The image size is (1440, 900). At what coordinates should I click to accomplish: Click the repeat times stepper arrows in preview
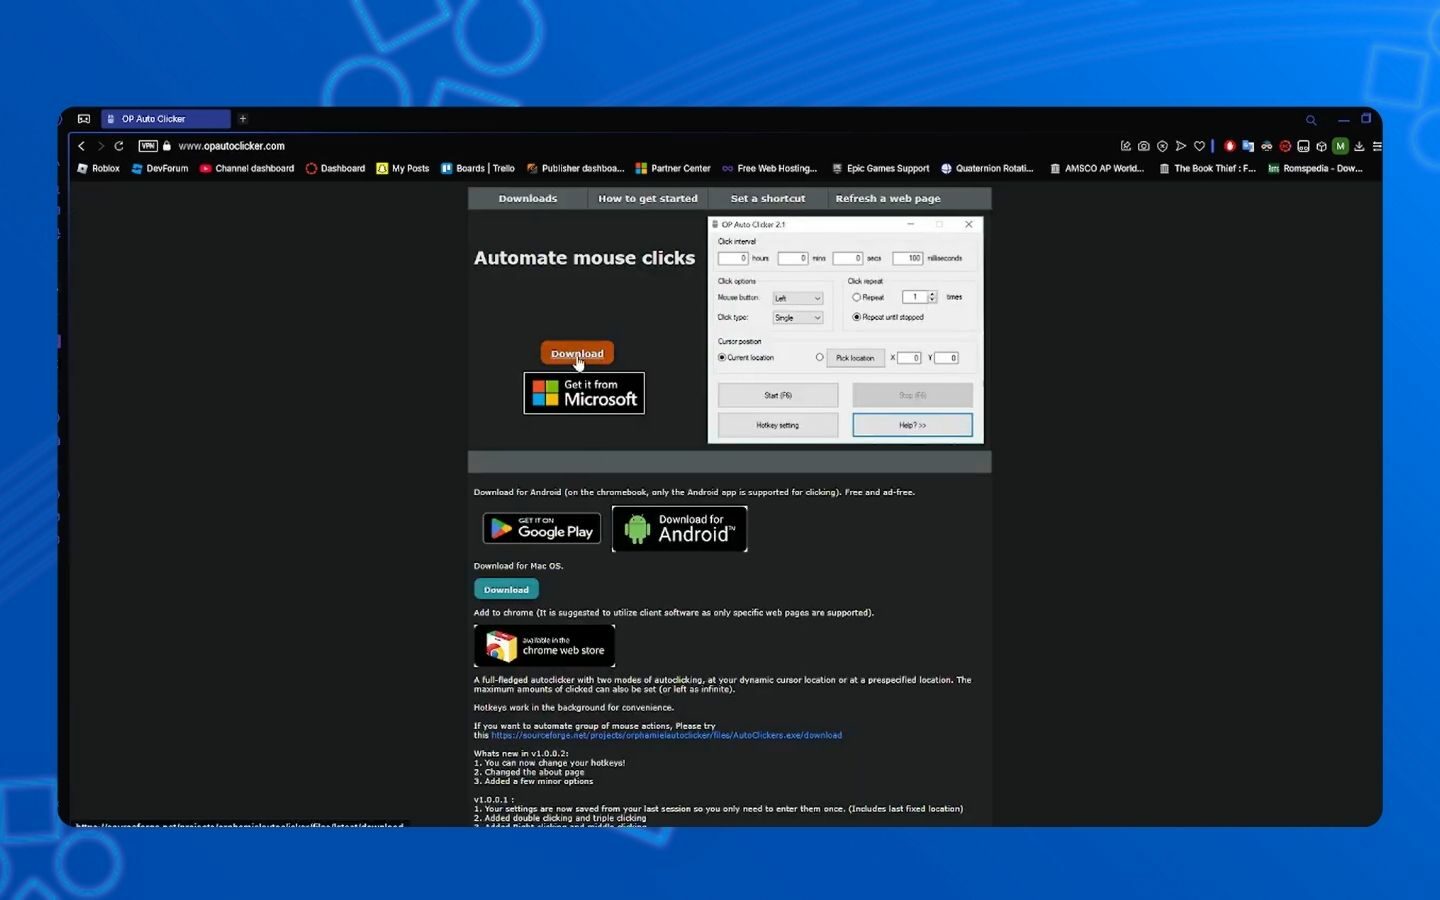click(932, 297)
